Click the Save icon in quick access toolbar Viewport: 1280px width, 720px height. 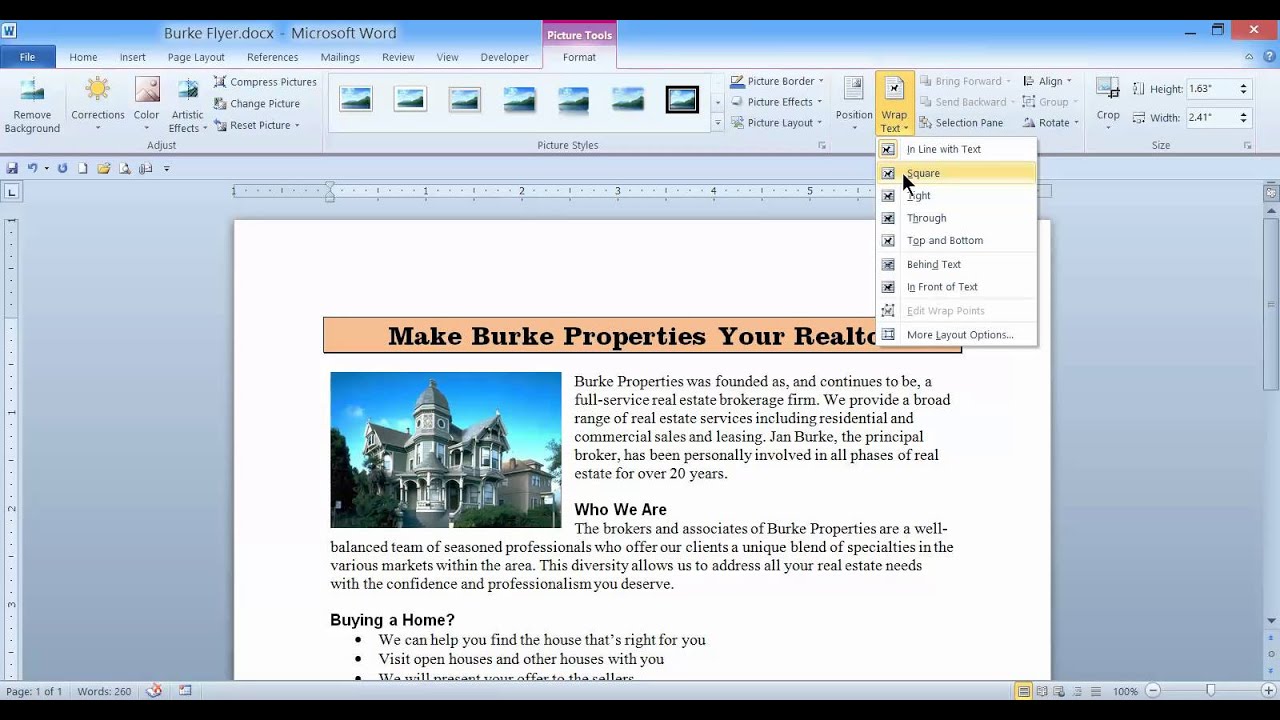point(12,168)
